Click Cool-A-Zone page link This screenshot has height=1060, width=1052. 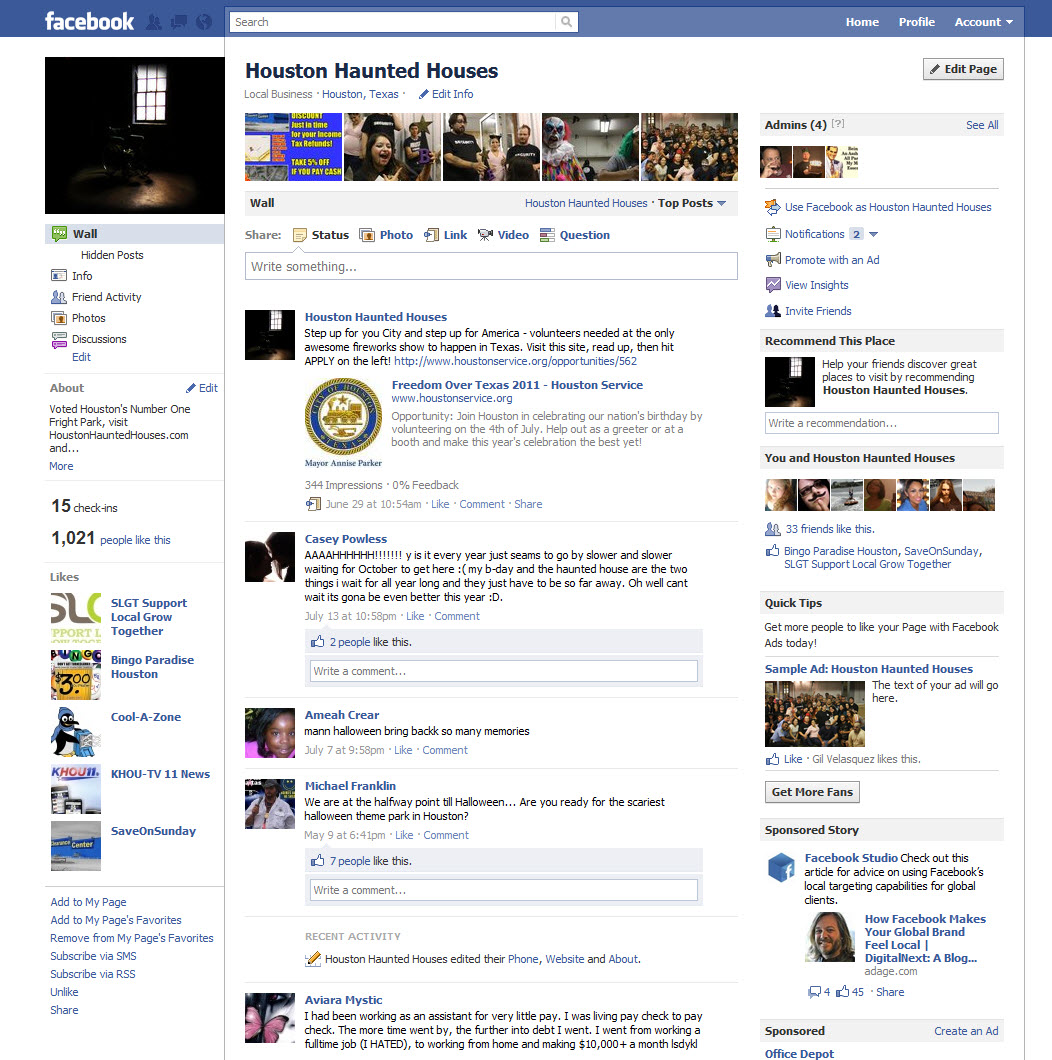tap(146, 717)
